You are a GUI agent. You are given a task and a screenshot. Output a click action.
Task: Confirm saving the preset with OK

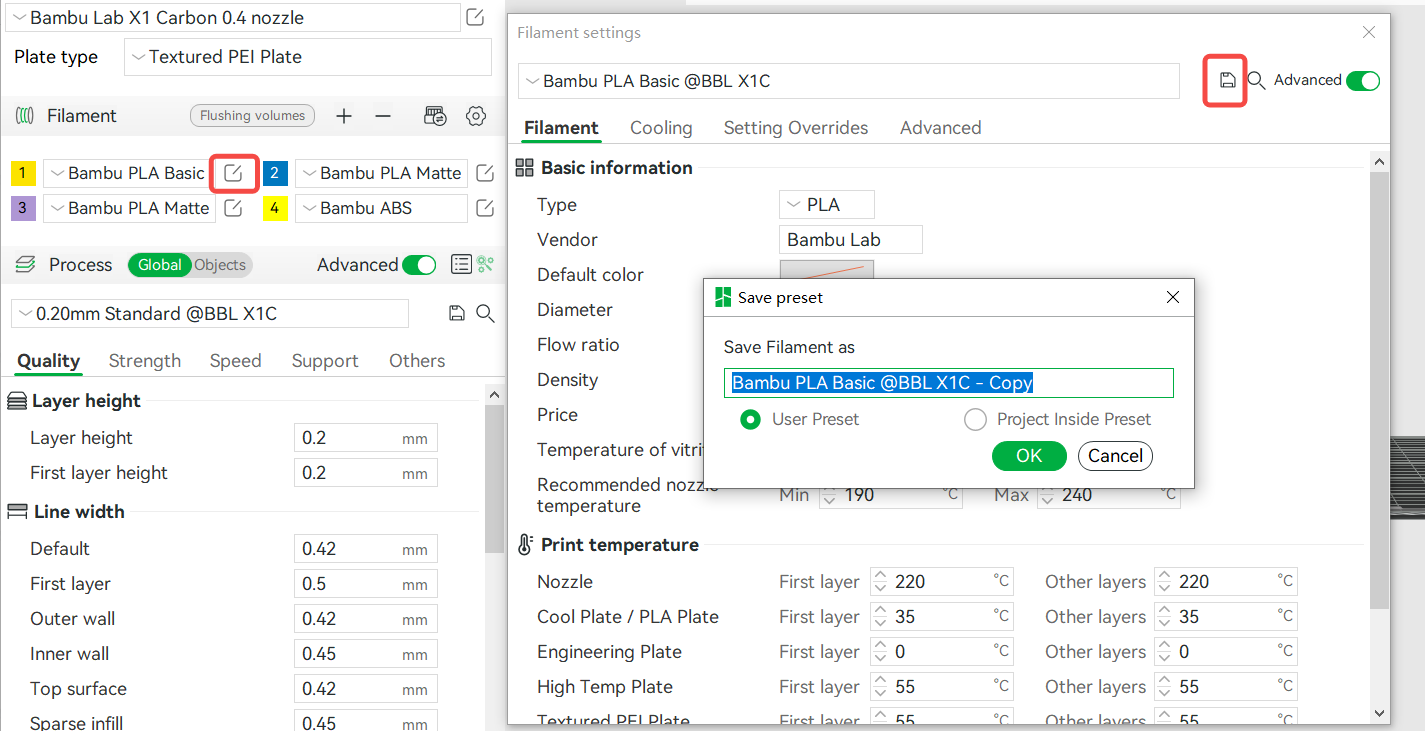pyautogui.click(x=1029, y=456)
